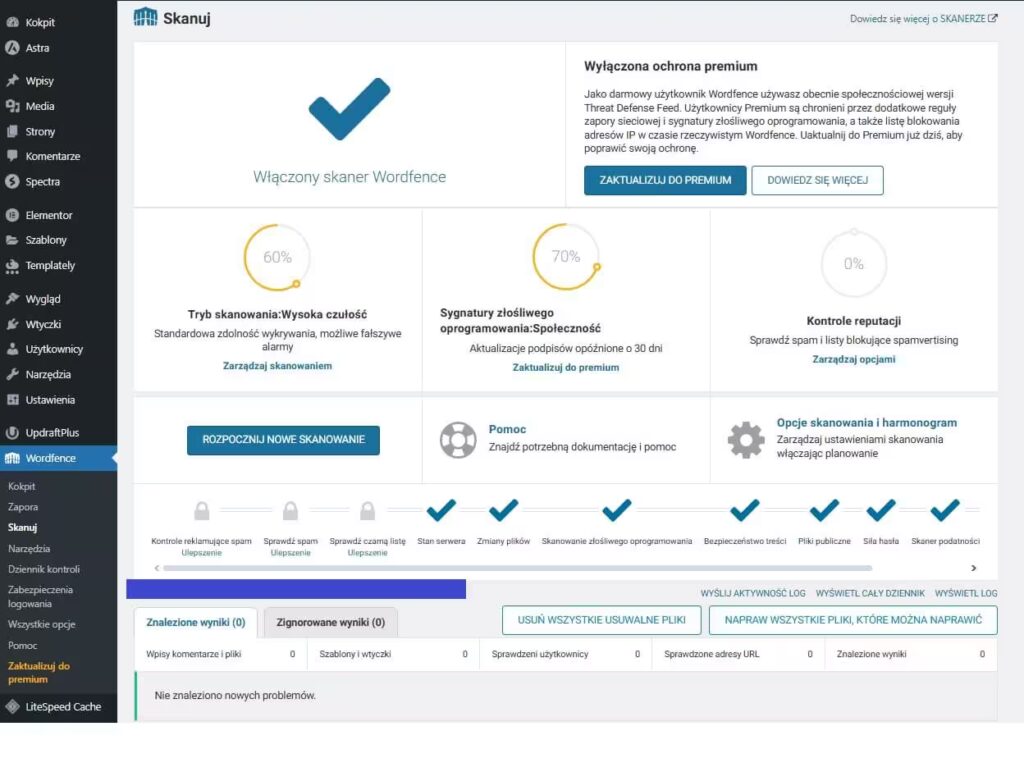Open Wordfence Zapora submenu item
Viewport: 1024px width, 763px height.
(x=23, y=507)
